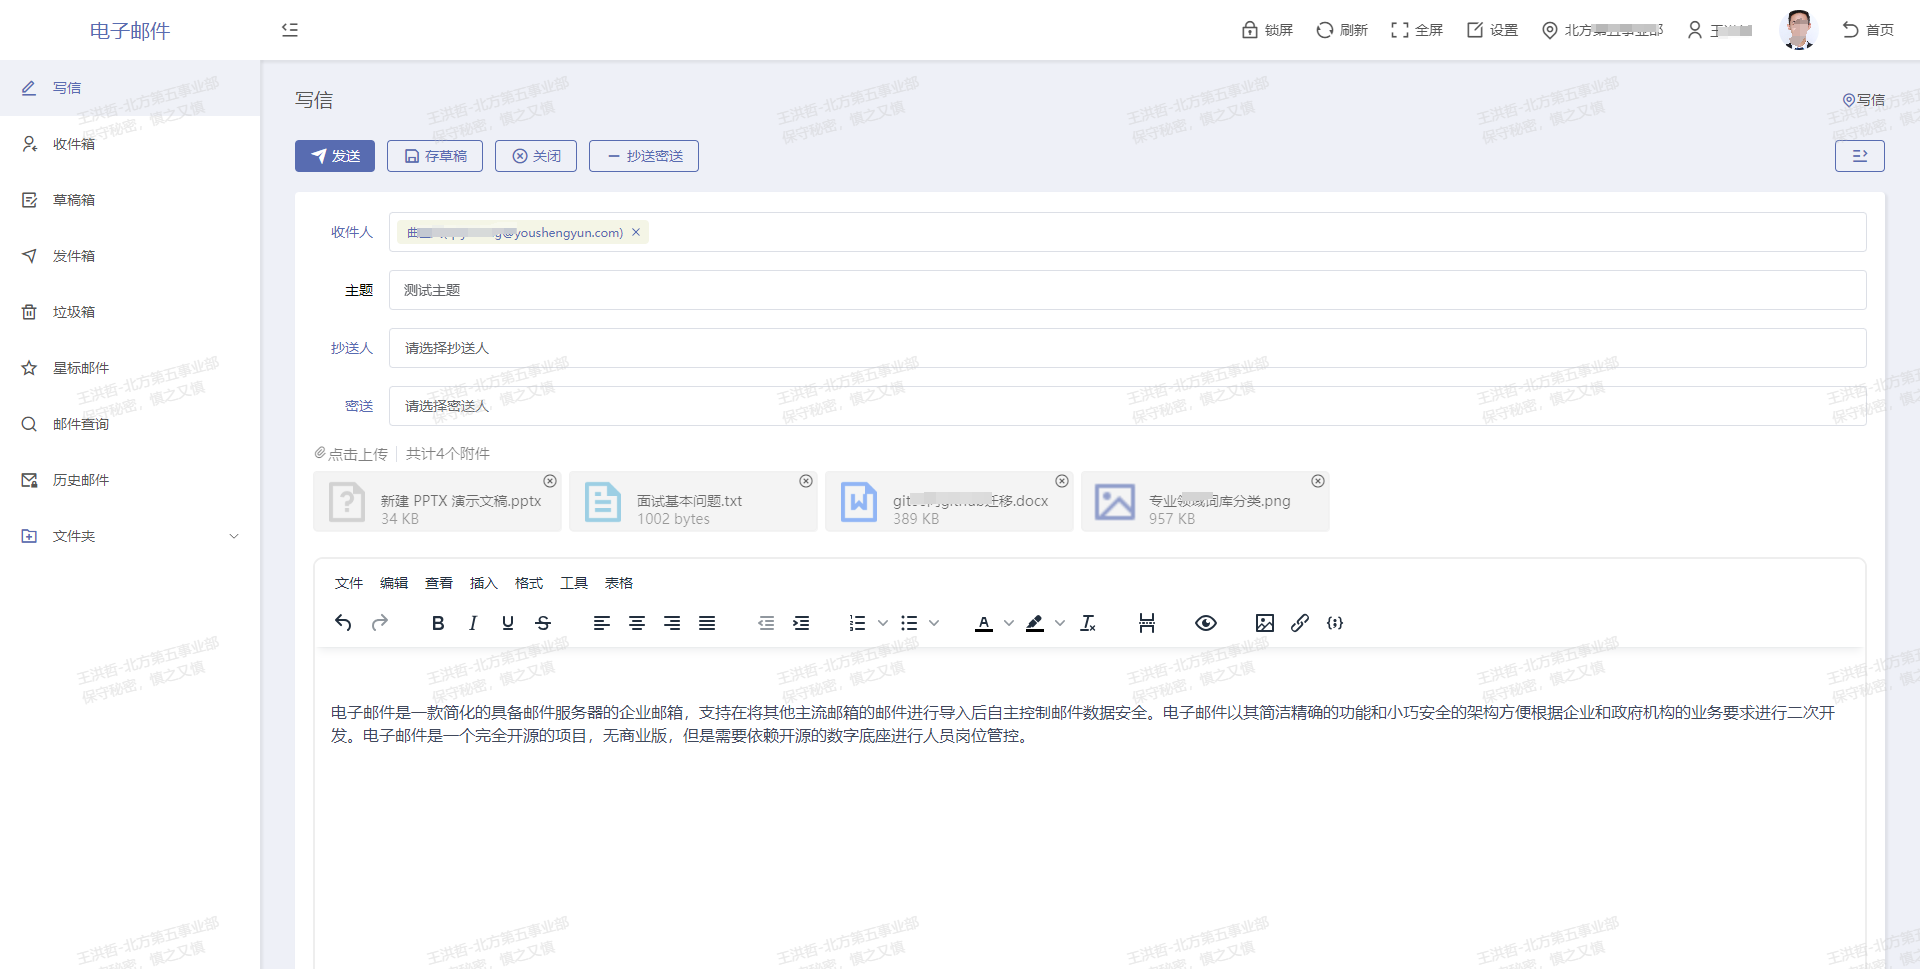Viewport: 1920px width, 969px height.
Task: Open the text color dropdown arrow
Action: point(1009,623)
